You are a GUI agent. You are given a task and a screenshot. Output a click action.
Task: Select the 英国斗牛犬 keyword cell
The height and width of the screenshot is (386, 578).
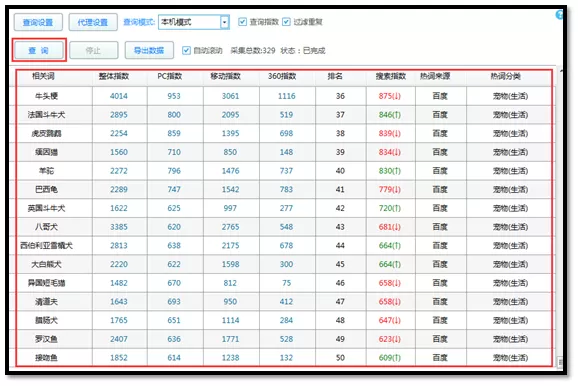(46, 208)
